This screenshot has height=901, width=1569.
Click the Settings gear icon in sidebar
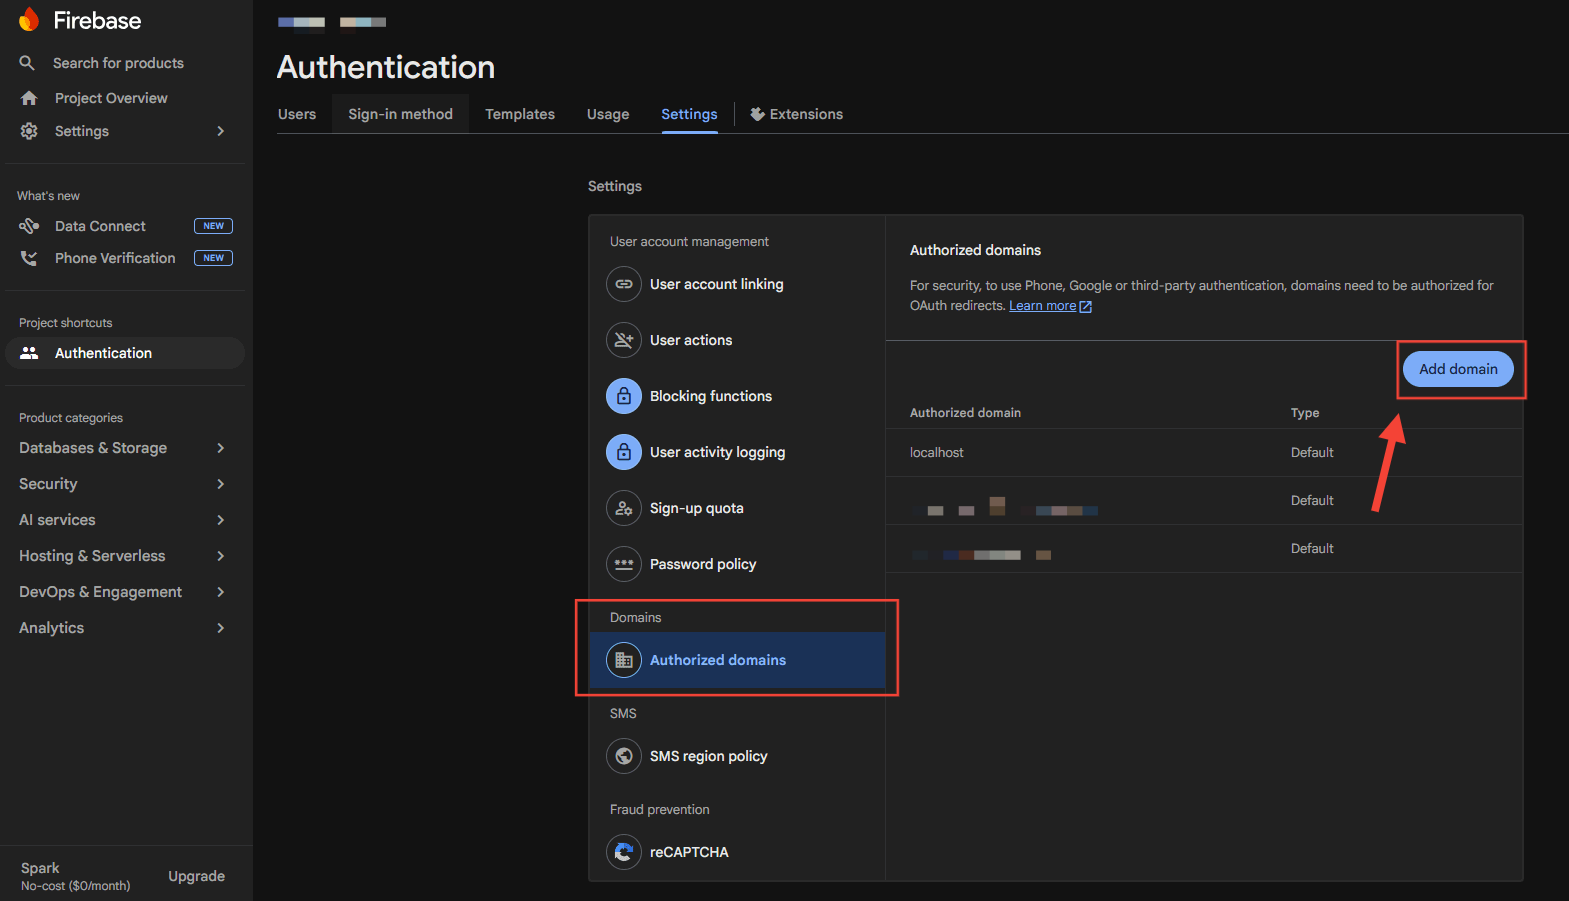[29, 131]
